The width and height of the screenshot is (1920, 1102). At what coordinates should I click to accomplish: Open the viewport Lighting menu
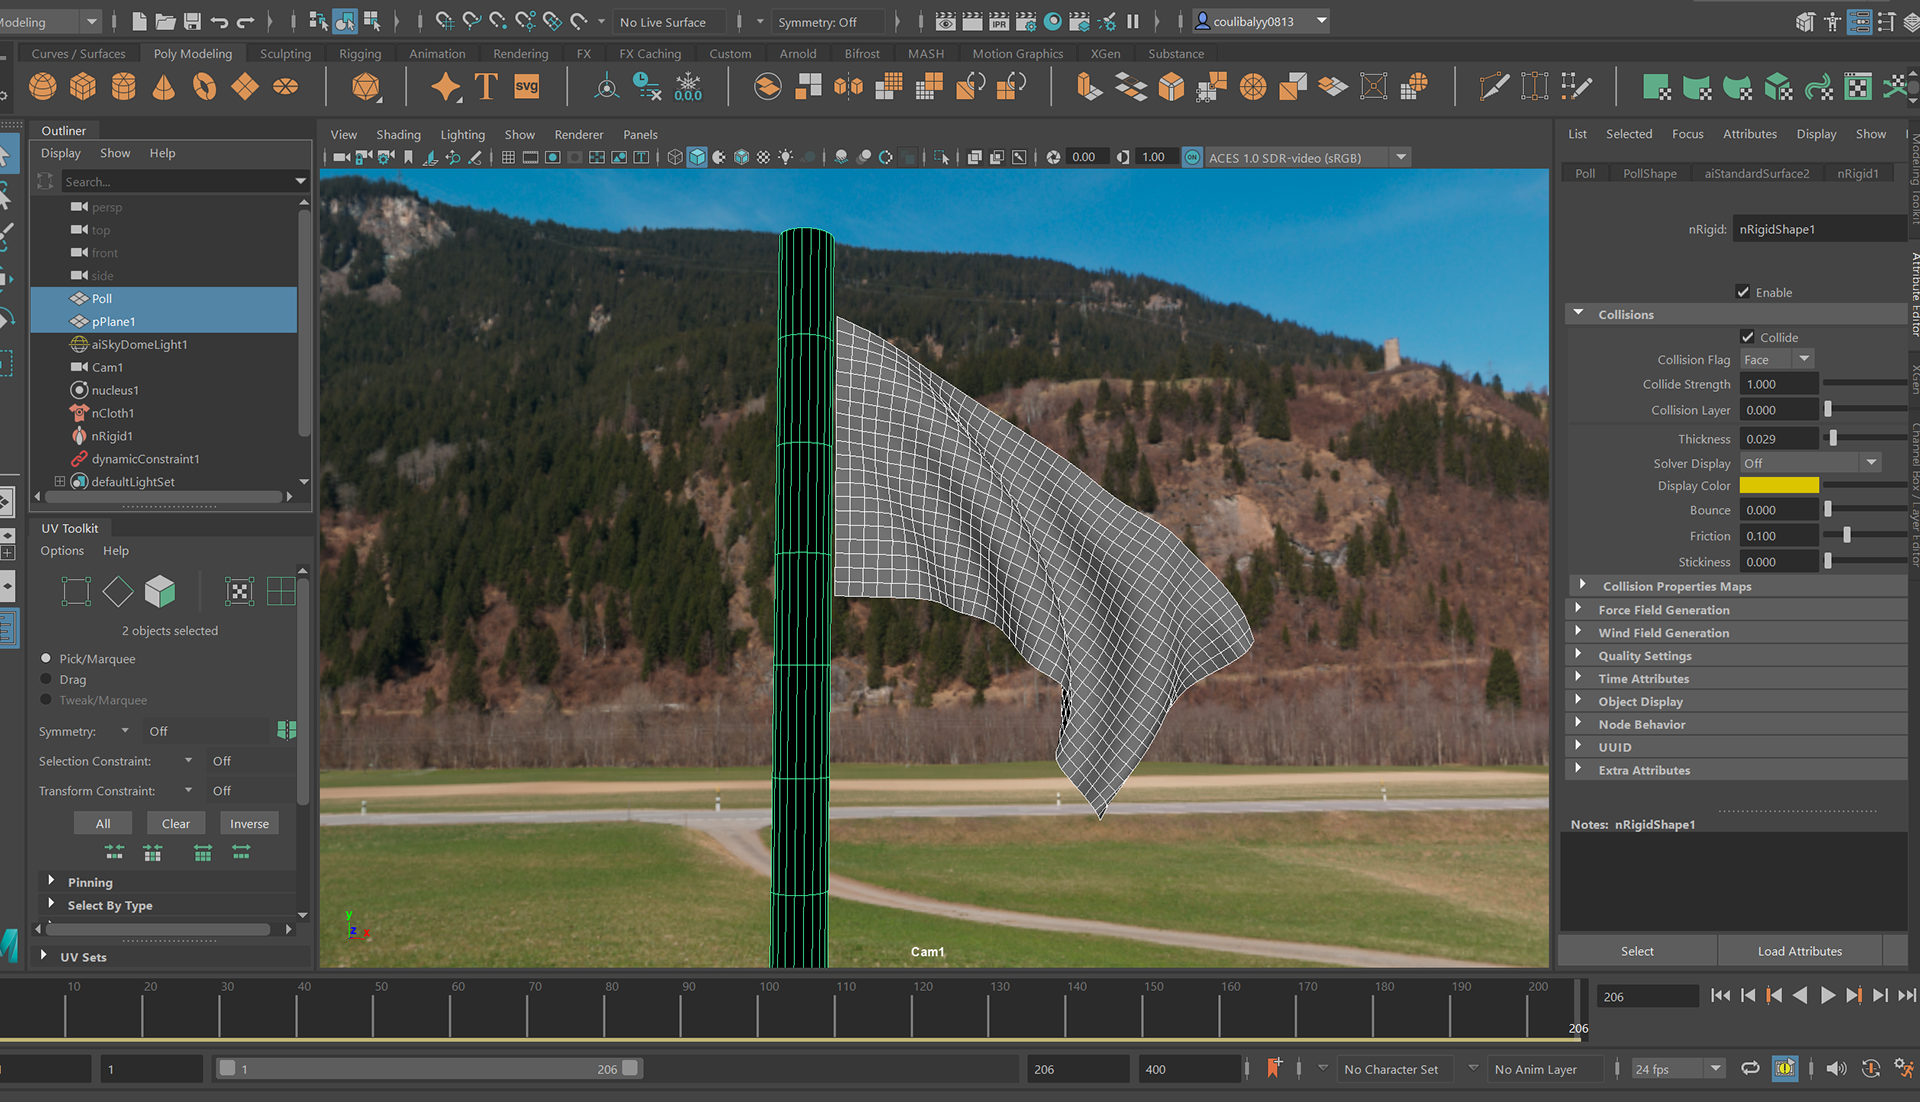(462, 134)
